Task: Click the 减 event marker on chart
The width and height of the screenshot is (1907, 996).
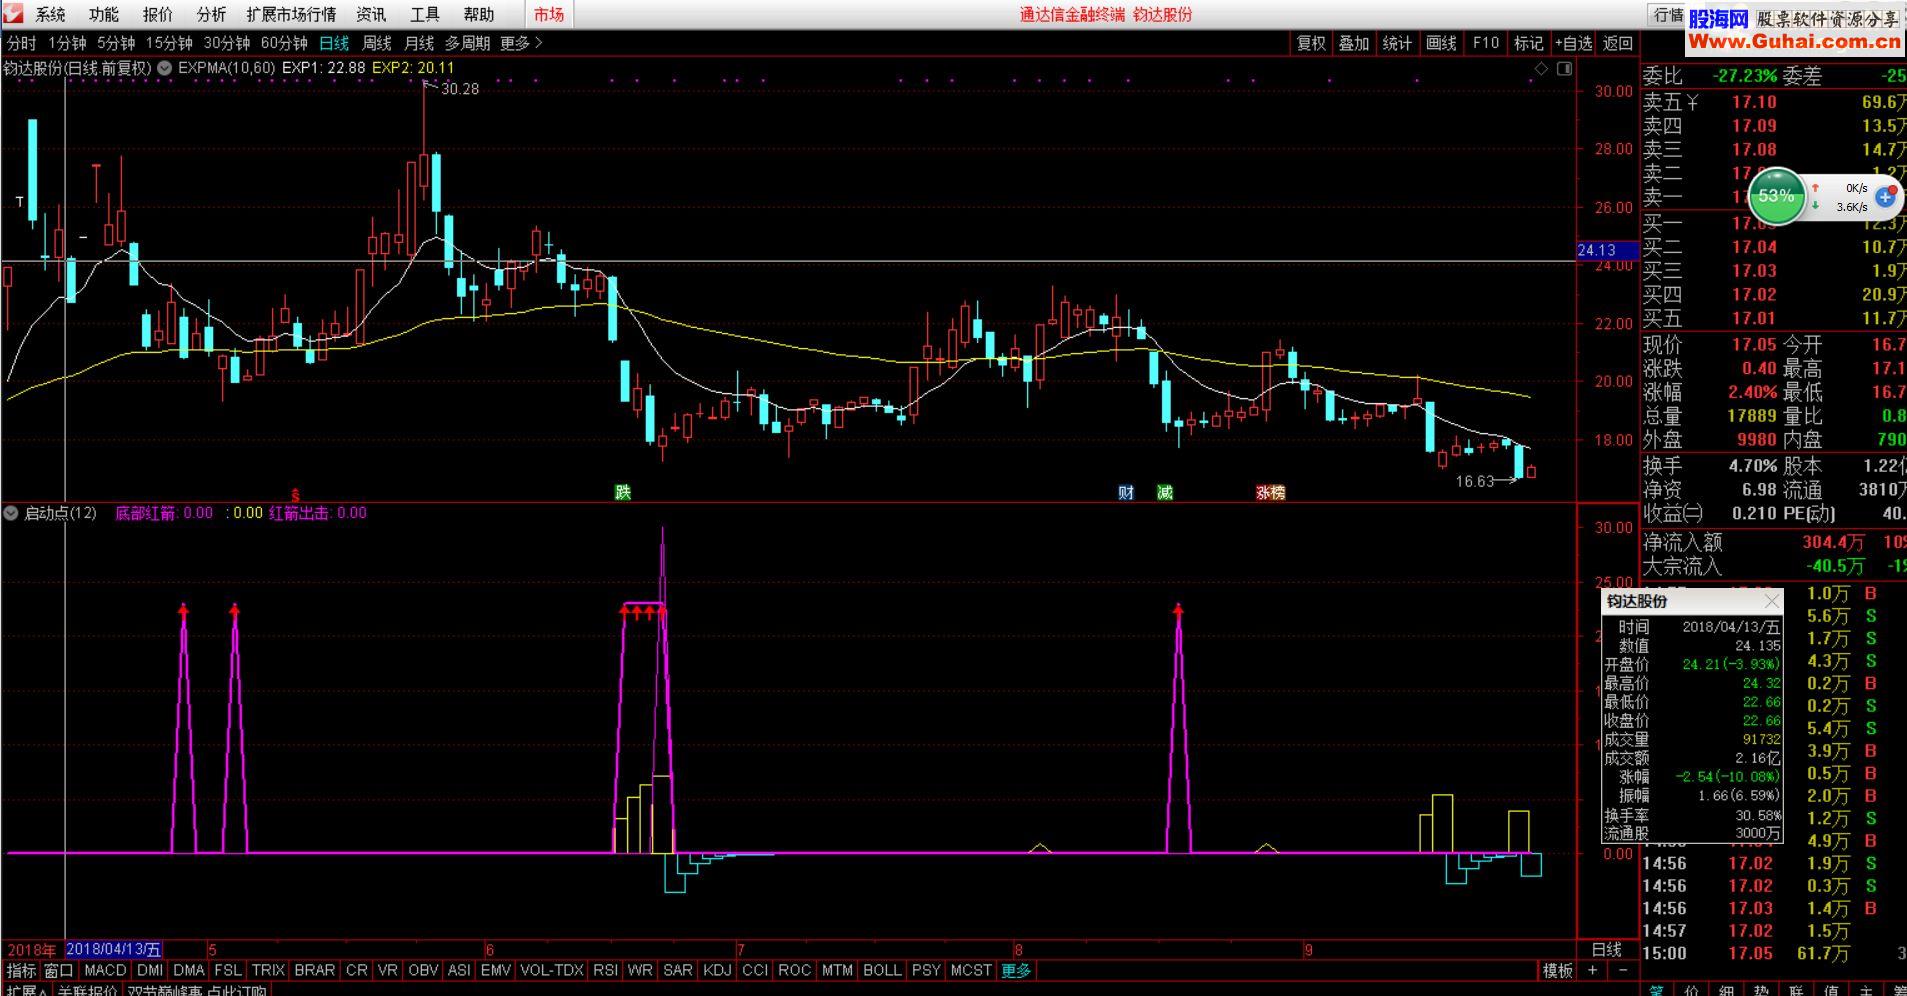Action: 1164,492
